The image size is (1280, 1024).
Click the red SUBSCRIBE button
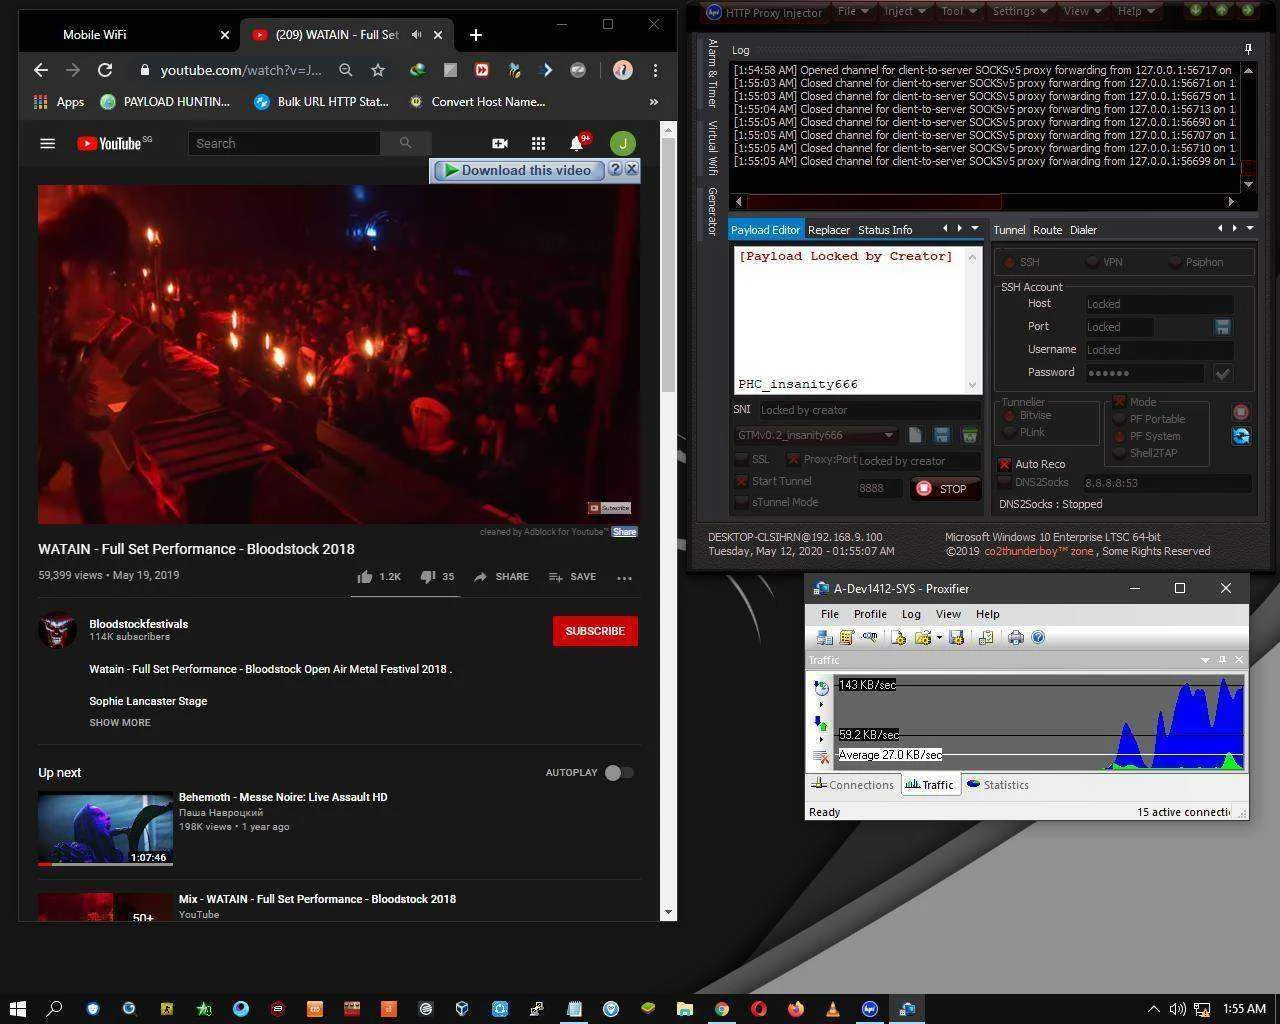click(595, 631)
